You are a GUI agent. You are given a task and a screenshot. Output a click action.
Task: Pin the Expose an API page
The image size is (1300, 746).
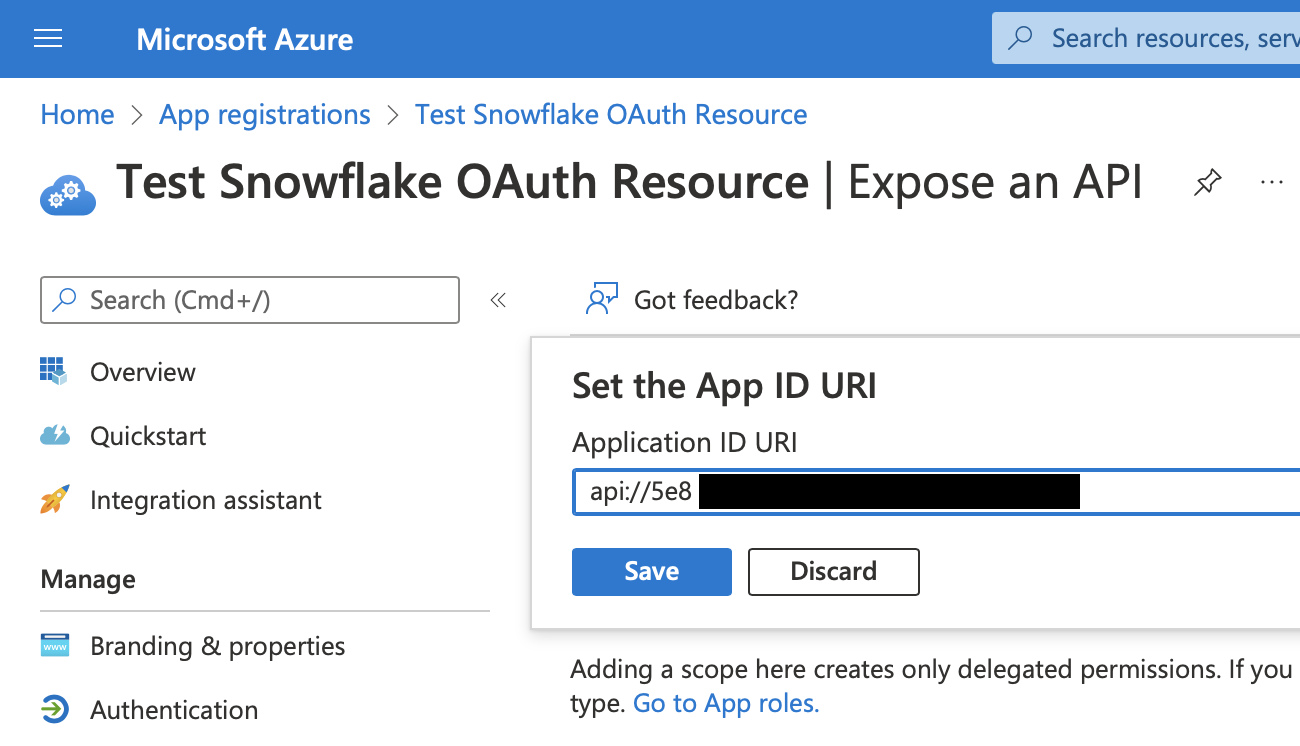pyautogui.click(x=1207, y=182)
